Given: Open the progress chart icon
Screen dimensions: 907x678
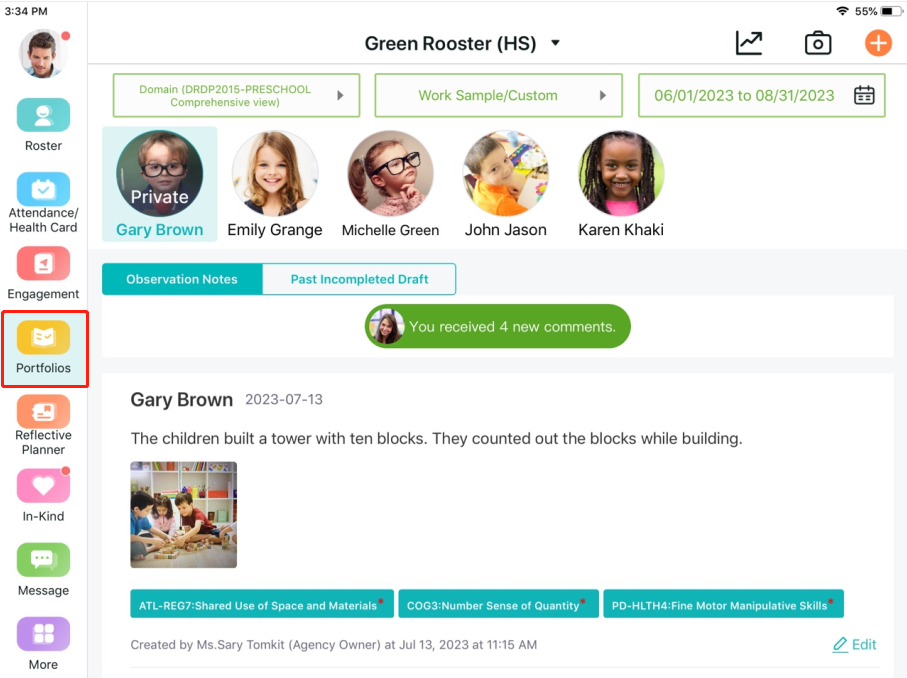Looking at the screenshot, I should [749, 43].
